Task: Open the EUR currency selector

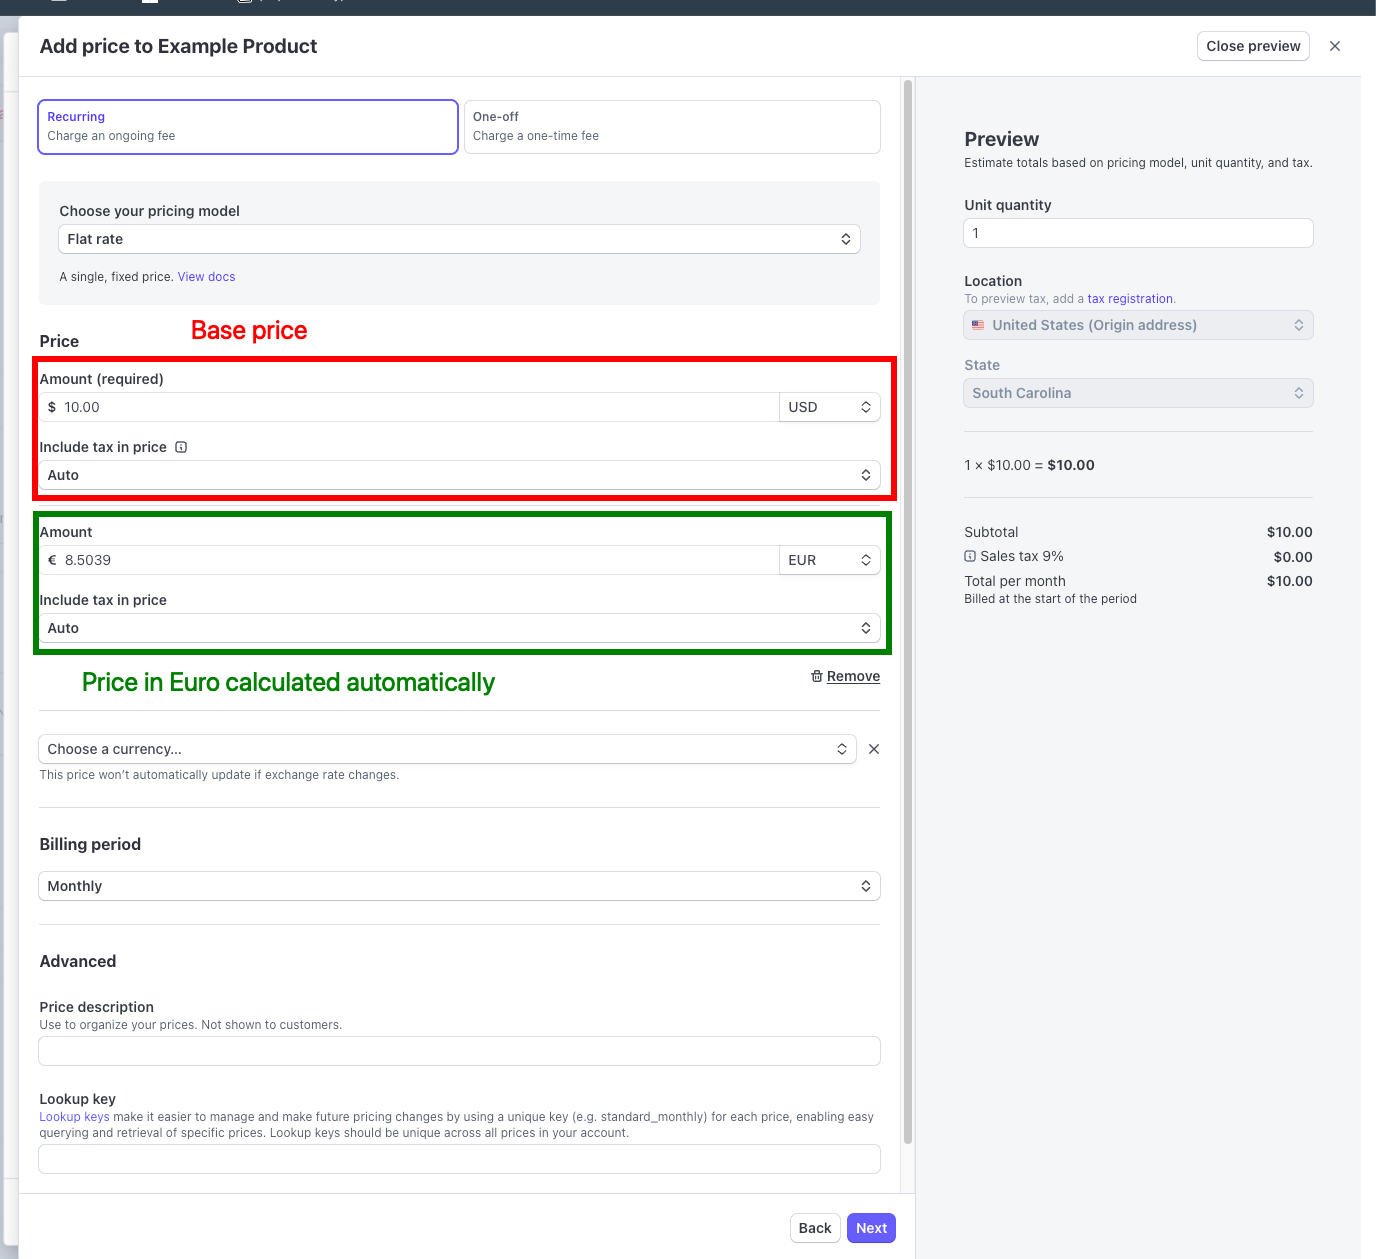Action: coord(829,560)
